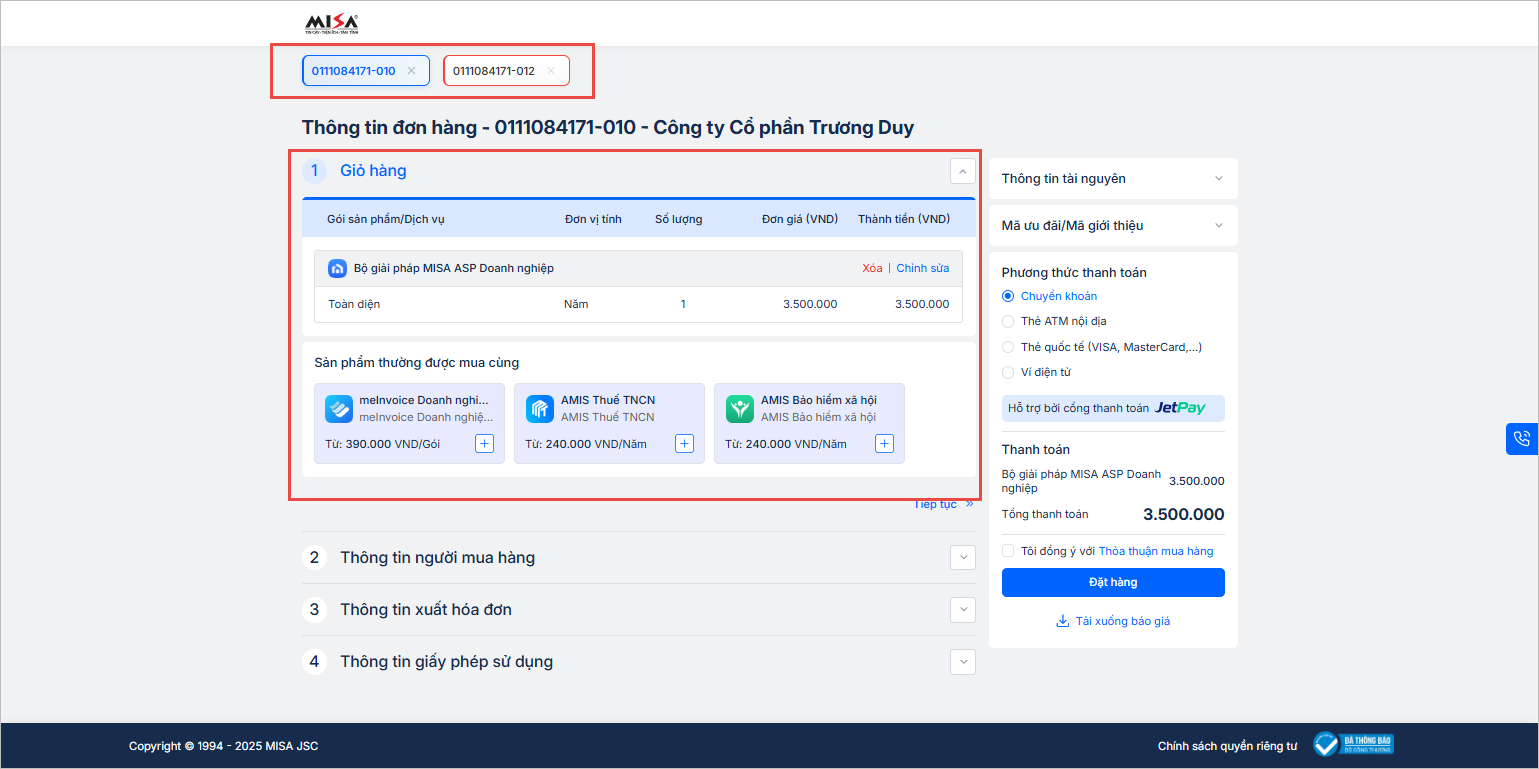Click the Sản phẩm thường được mua cùng heading

[417, 363]
